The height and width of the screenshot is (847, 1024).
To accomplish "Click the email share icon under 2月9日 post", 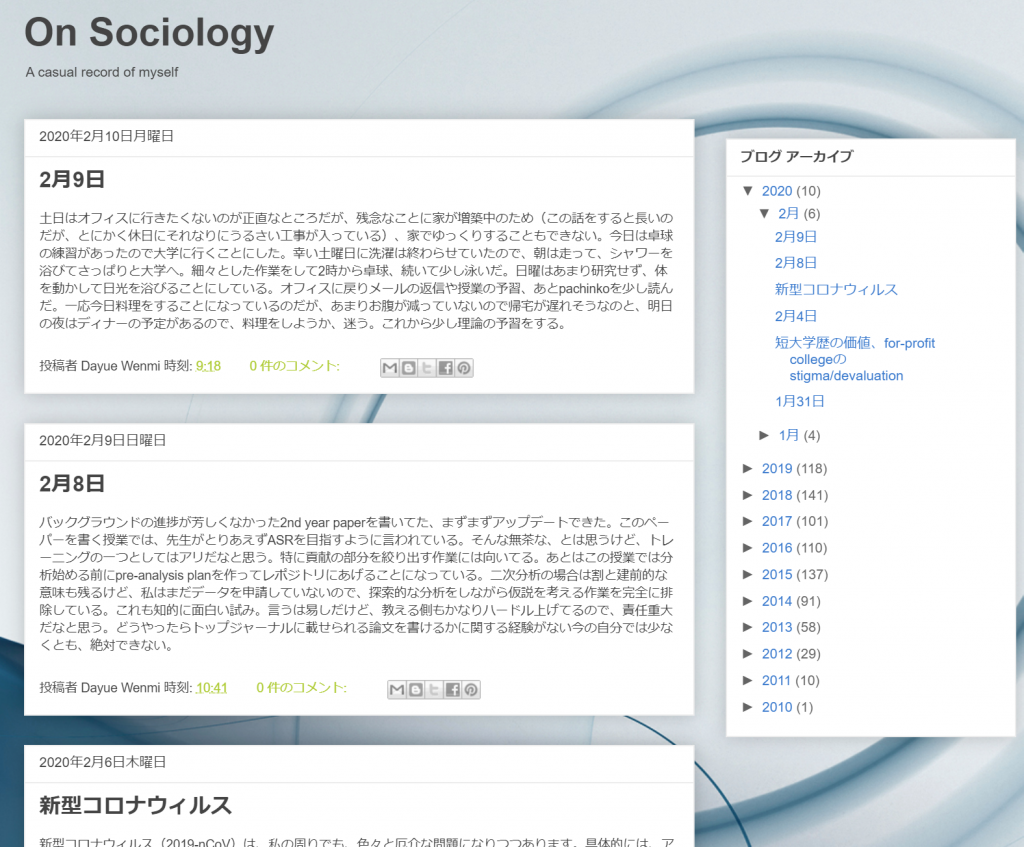I will [x=390, y=368].
